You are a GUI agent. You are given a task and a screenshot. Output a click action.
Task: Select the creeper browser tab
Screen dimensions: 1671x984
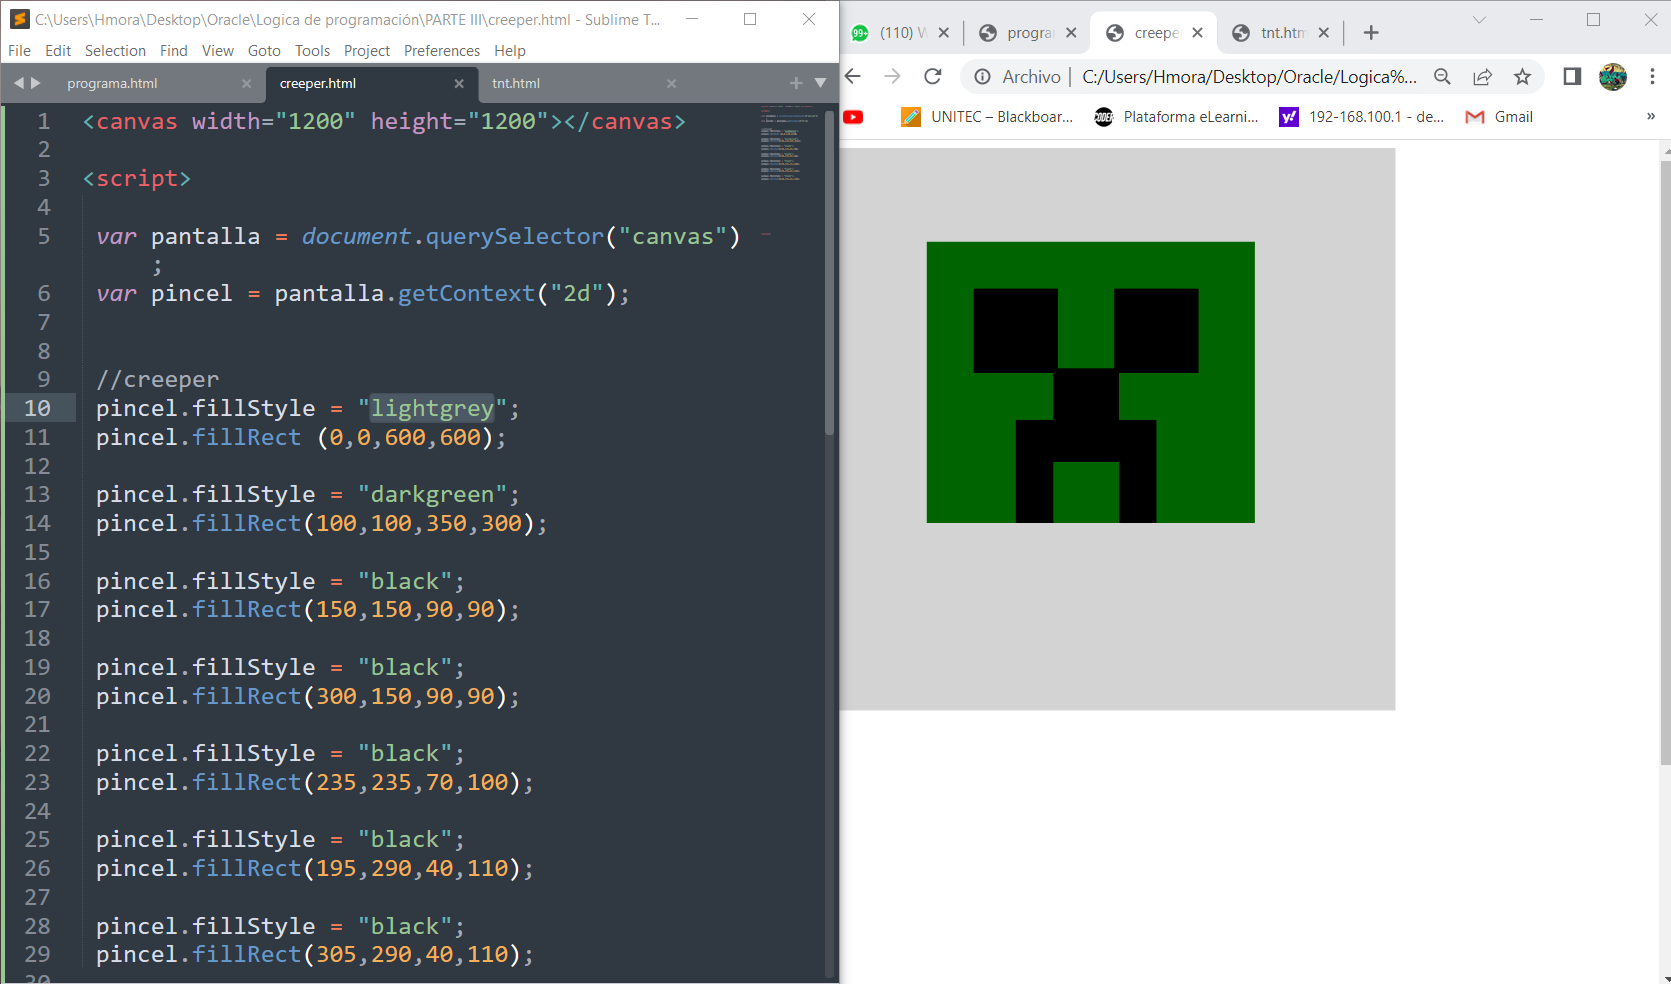[1154, 33]
